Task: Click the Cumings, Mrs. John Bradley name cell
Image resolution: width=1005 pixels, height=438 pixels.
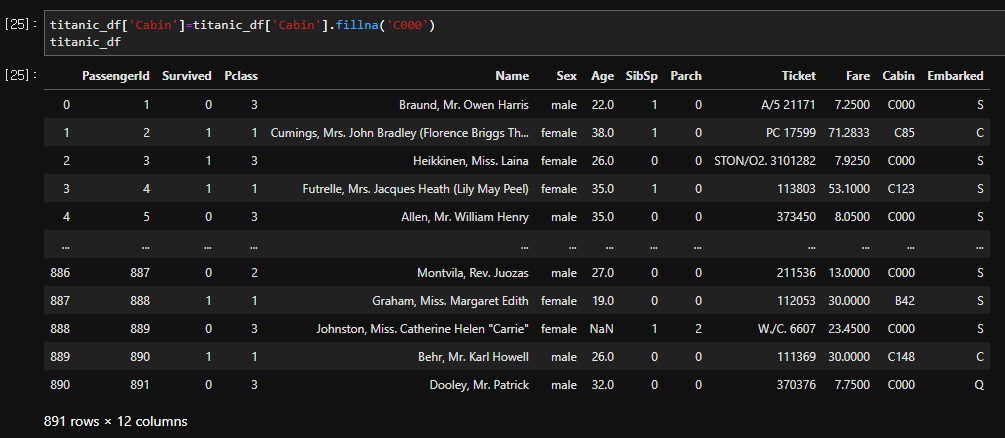Action: pos(400,133)
